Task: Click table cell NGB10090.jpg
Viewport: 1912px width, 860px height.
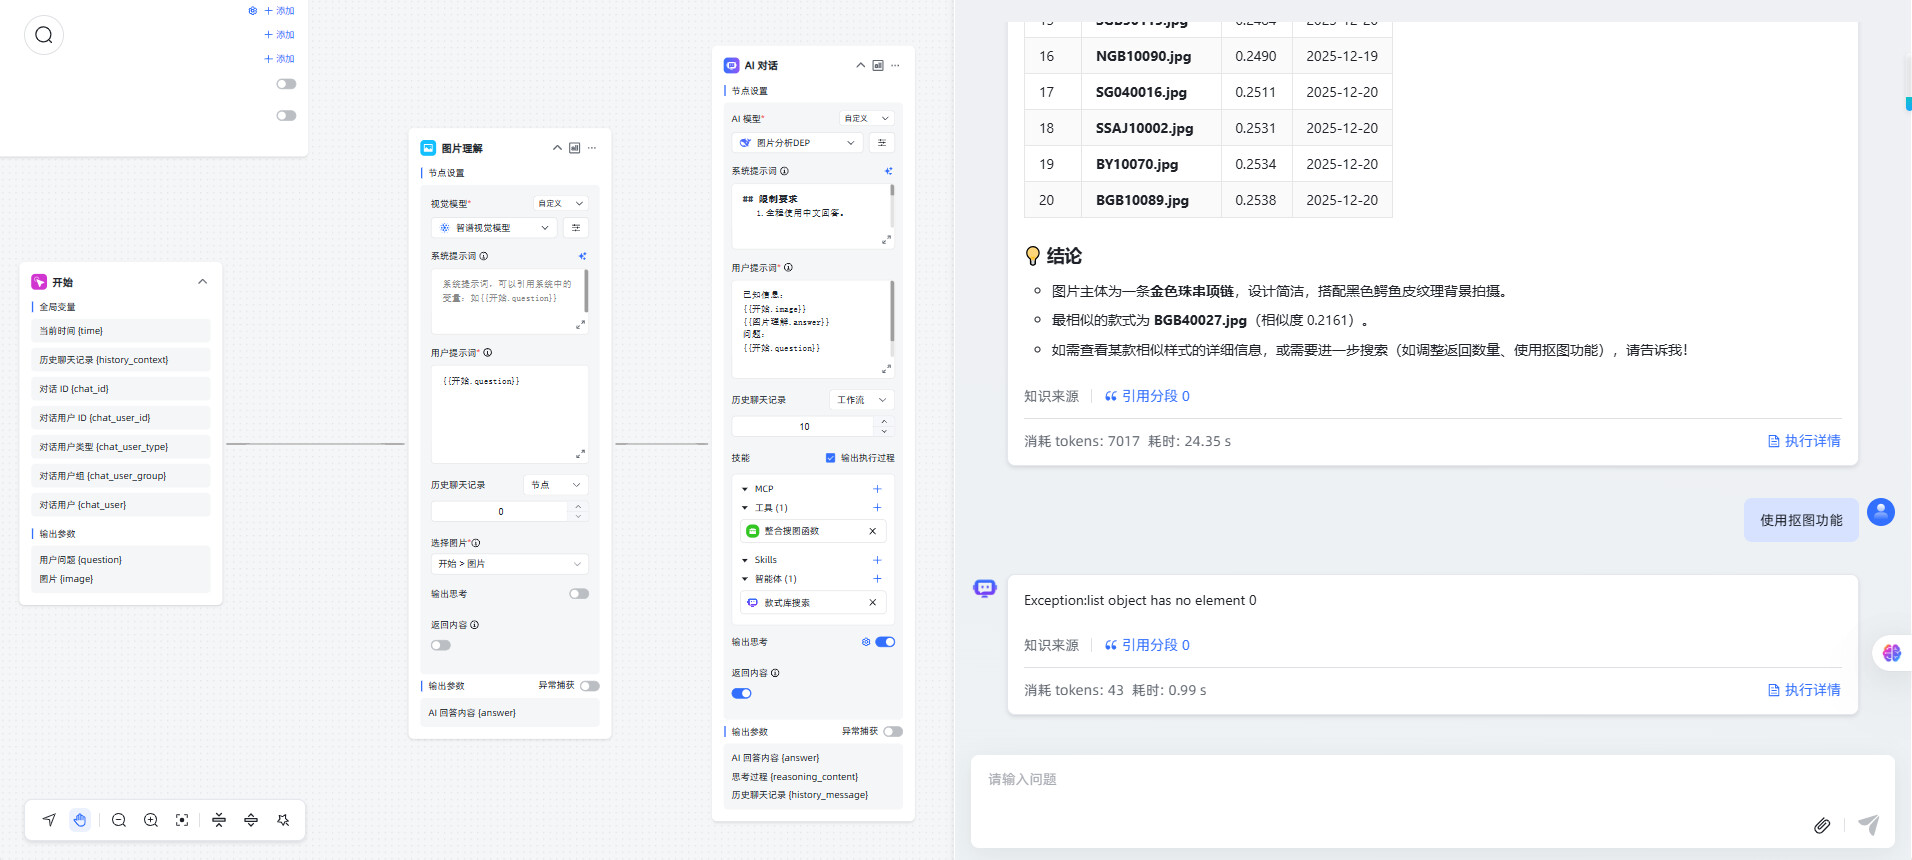Action: coord(1151,56)
